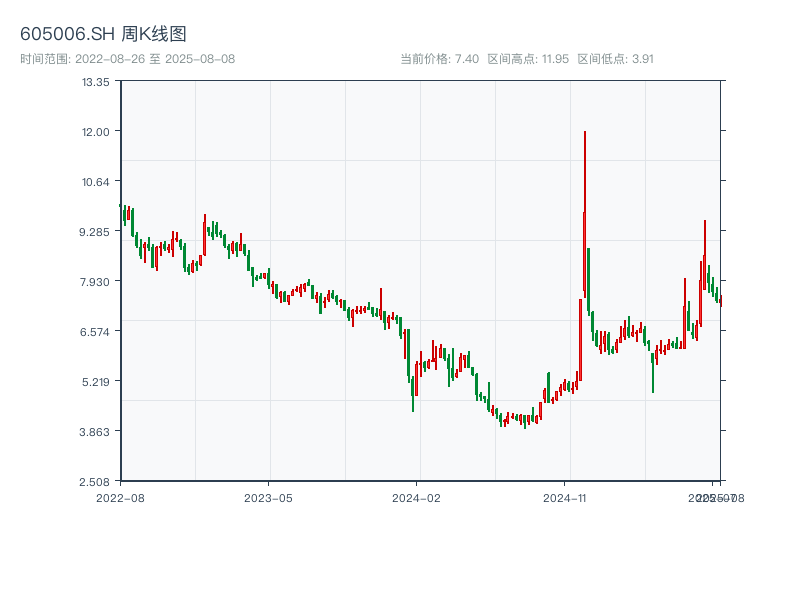Select the 2024-11 date axis label
Image resolution: width=800 pixels, height=600 pixels.
pos(566,497)
